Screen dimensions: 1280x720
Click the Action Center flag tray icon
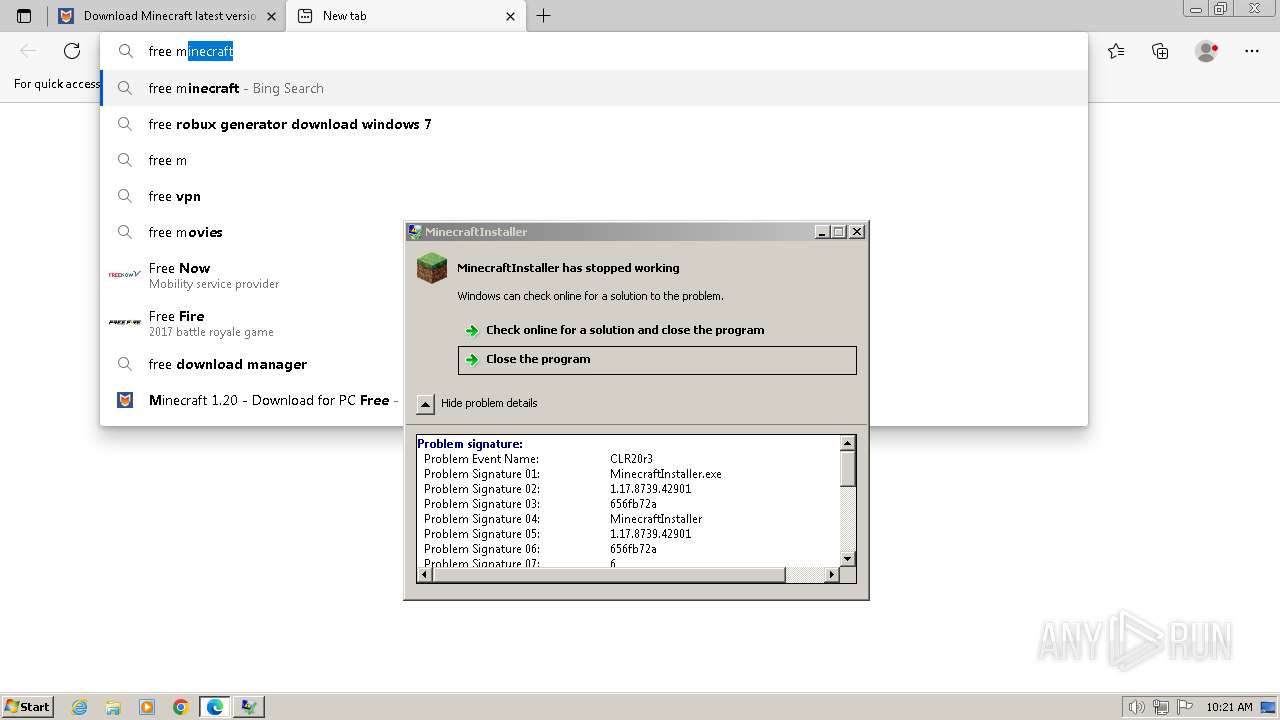point(1184,707)
